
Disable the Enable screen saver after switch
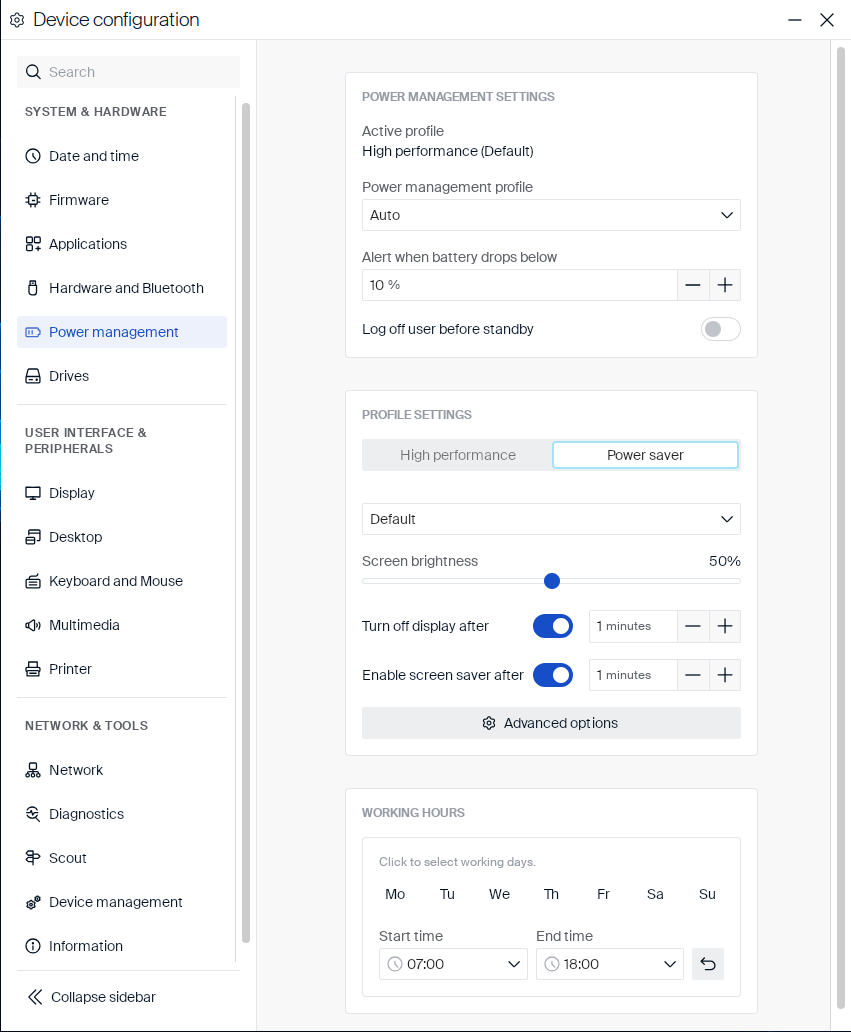click(x=553, y=675)
